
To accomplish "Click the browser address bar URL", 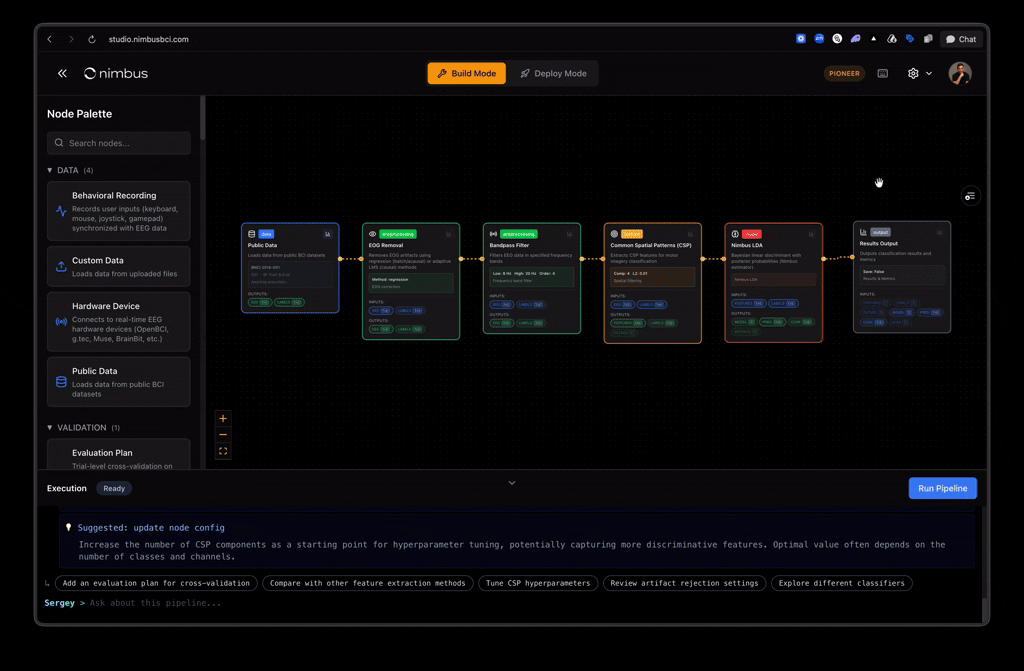I will (148, 39).
